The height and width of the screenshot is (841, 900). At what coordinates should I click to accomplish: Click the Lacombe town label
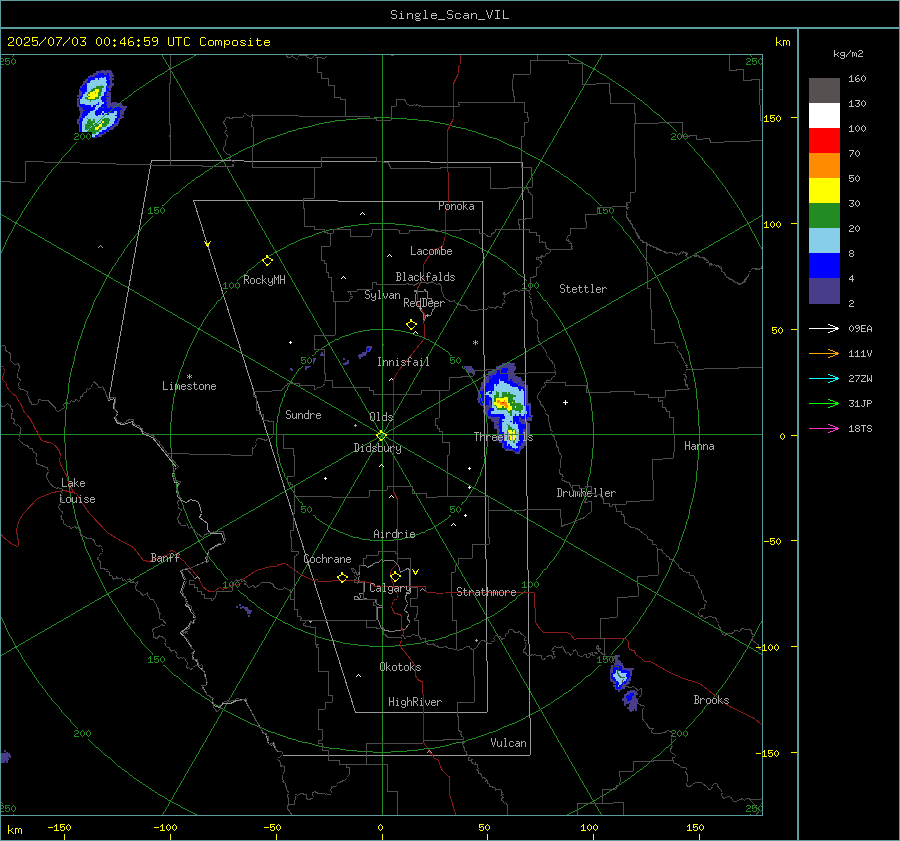[x=431, y=251]
